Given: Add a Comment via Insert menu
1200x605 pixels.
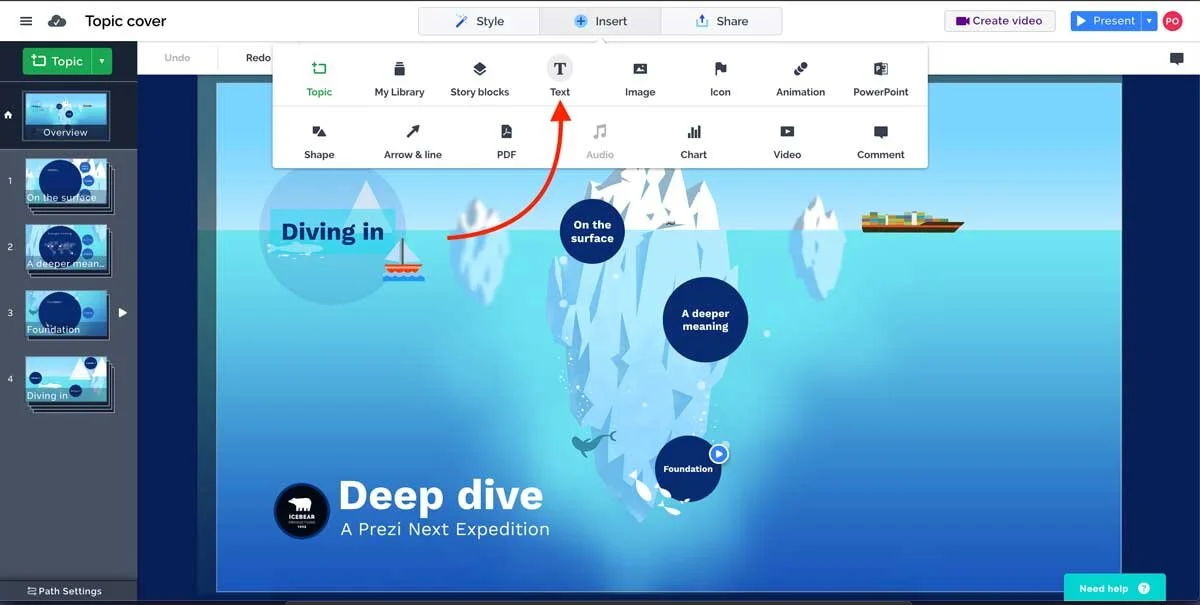Looking at the screenshot, I should (879, 140).
